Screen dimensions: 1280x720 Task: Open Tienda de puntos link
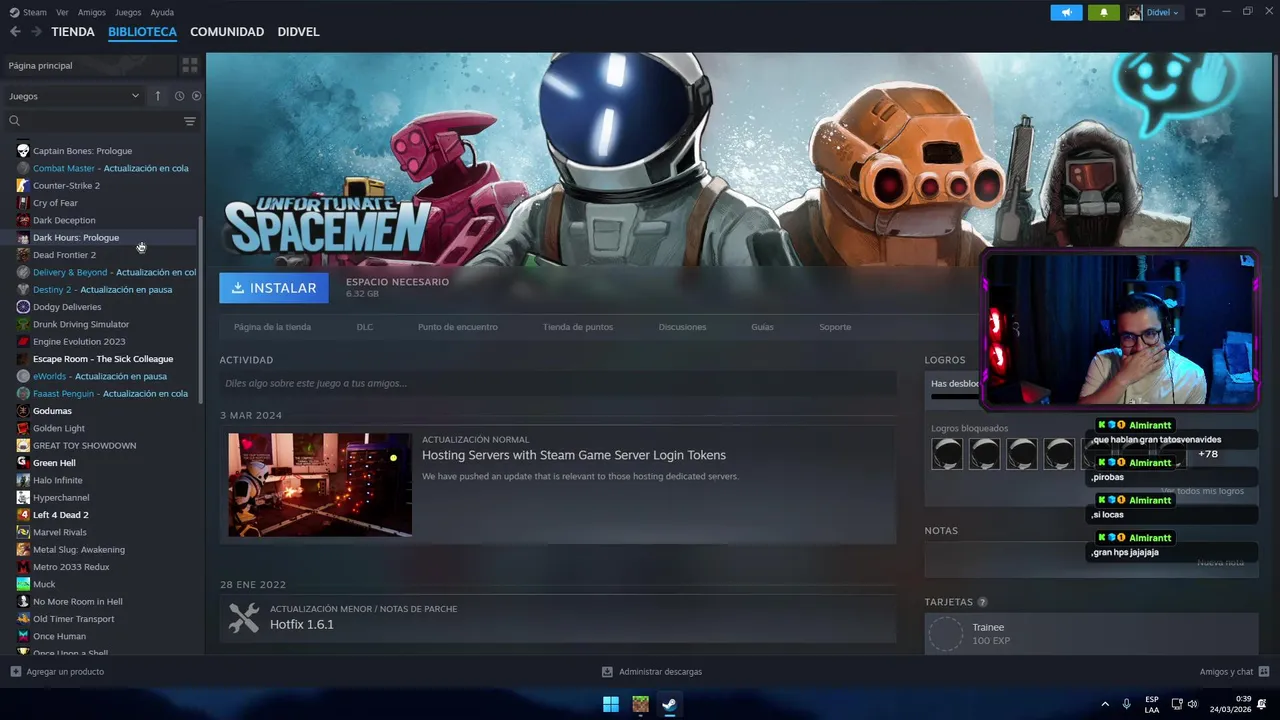[578, 327]
